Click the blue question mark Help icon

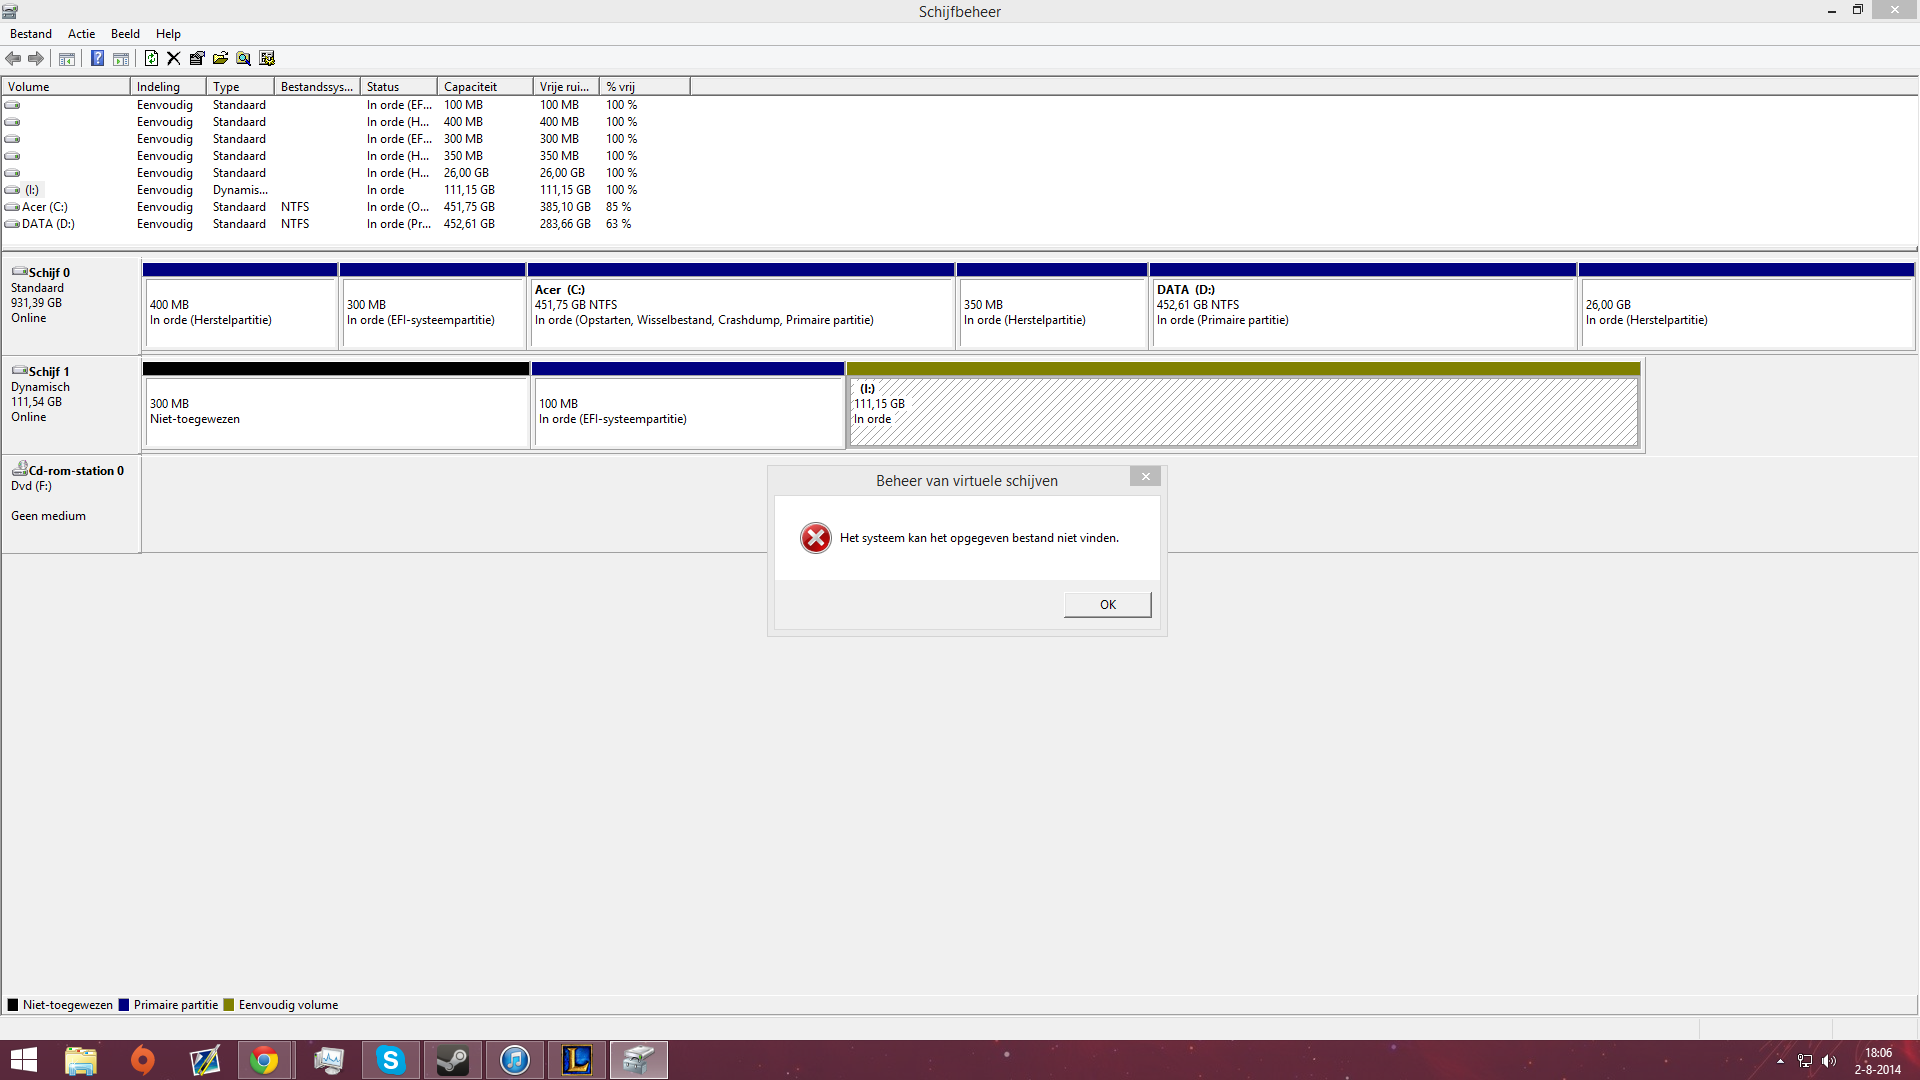coord(97,58)
